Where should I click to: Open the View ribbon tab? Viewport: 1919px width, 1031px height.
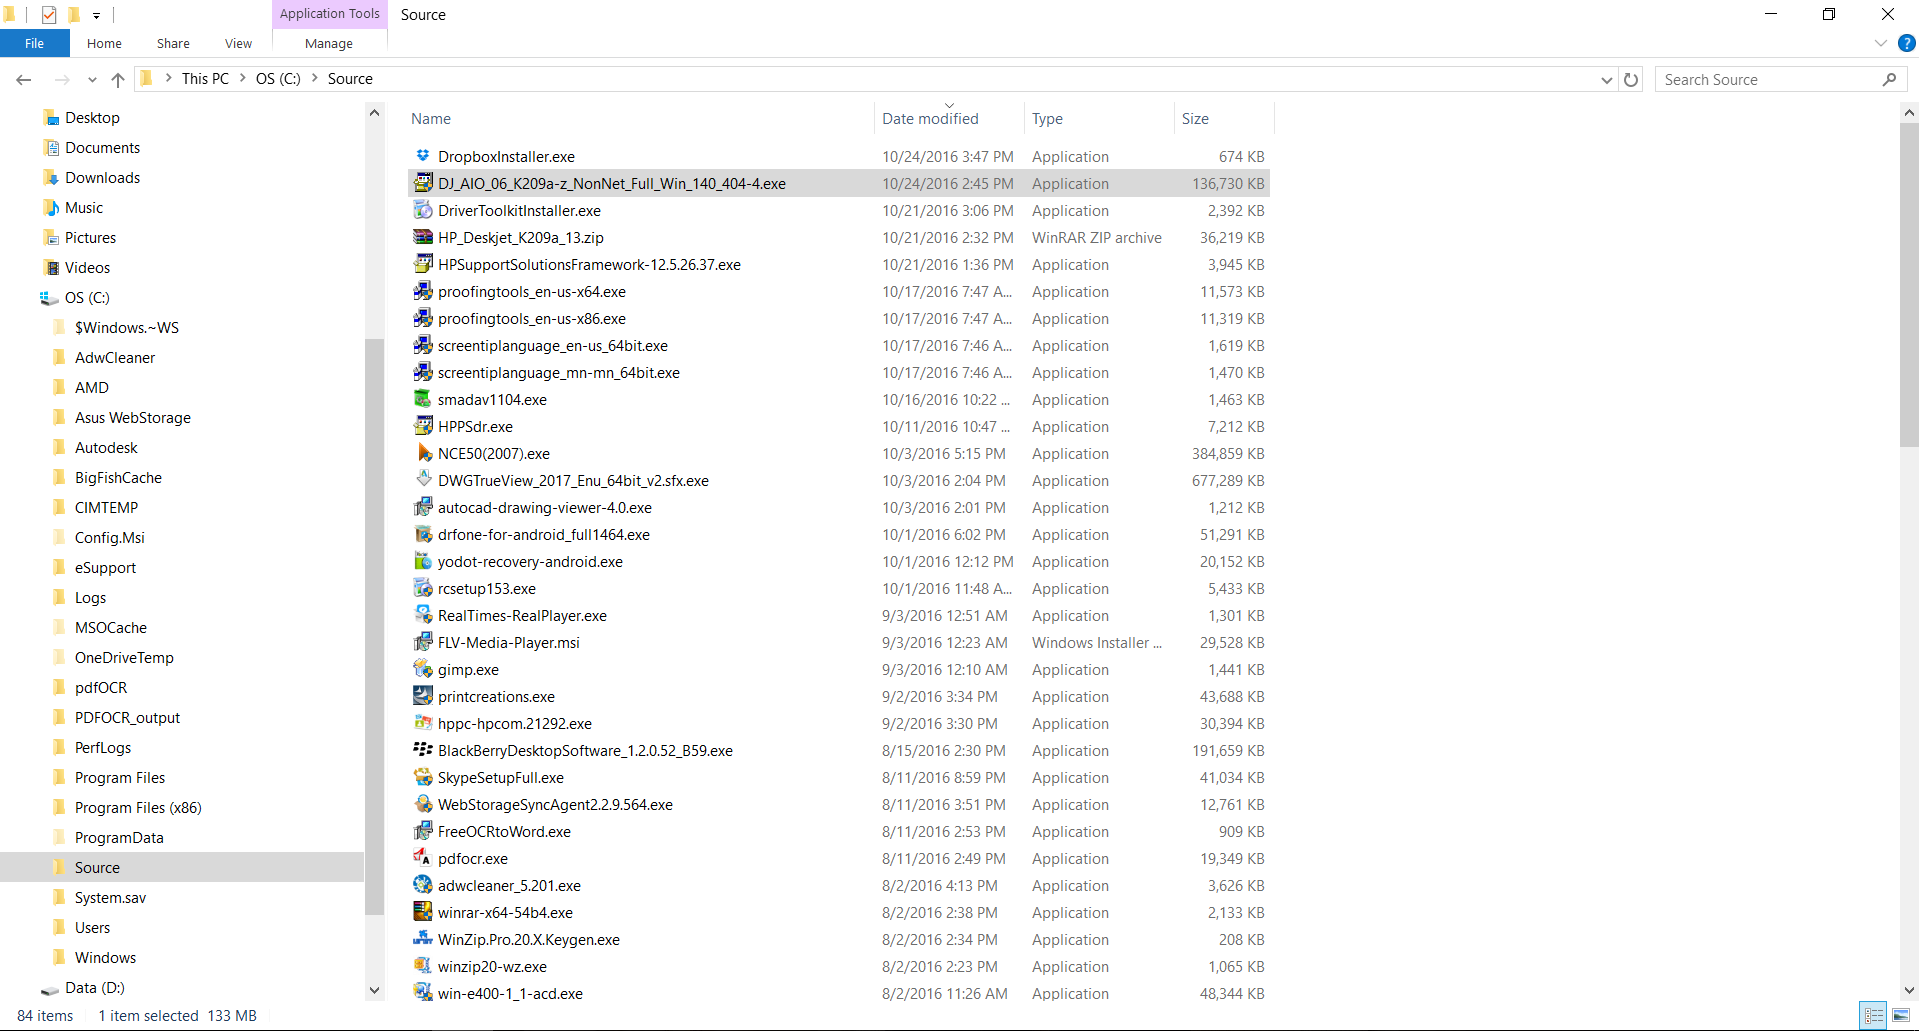point(238,43)
